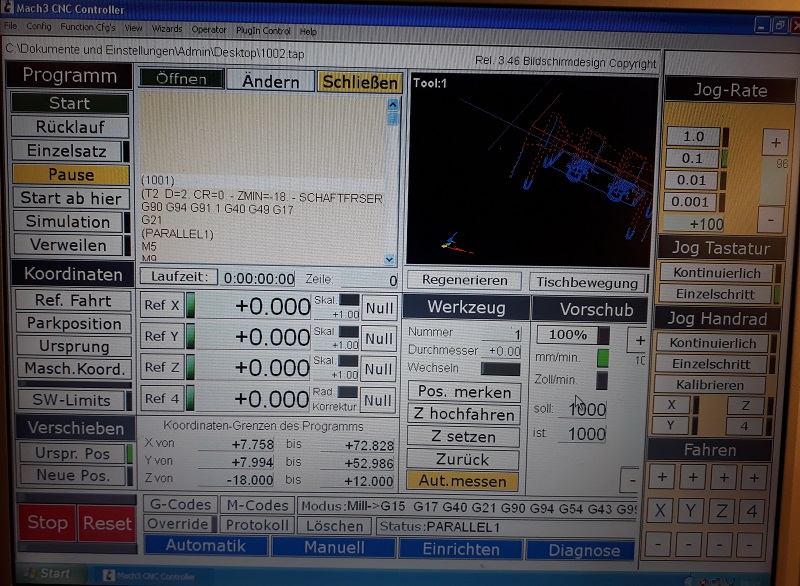
Task: Click the yellow Pause button
Action: pos(71,174)
